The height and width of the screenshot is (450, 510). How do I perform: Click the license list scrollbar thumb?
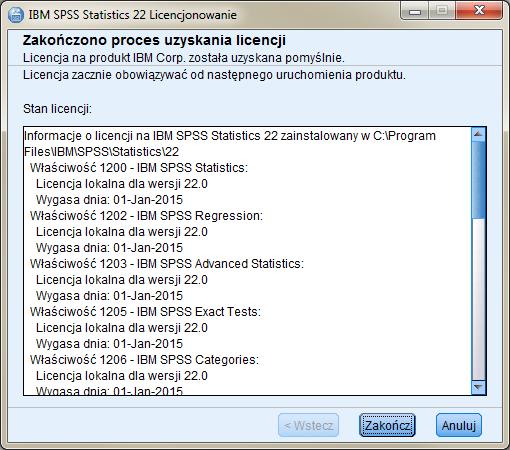tap(479, 180)
